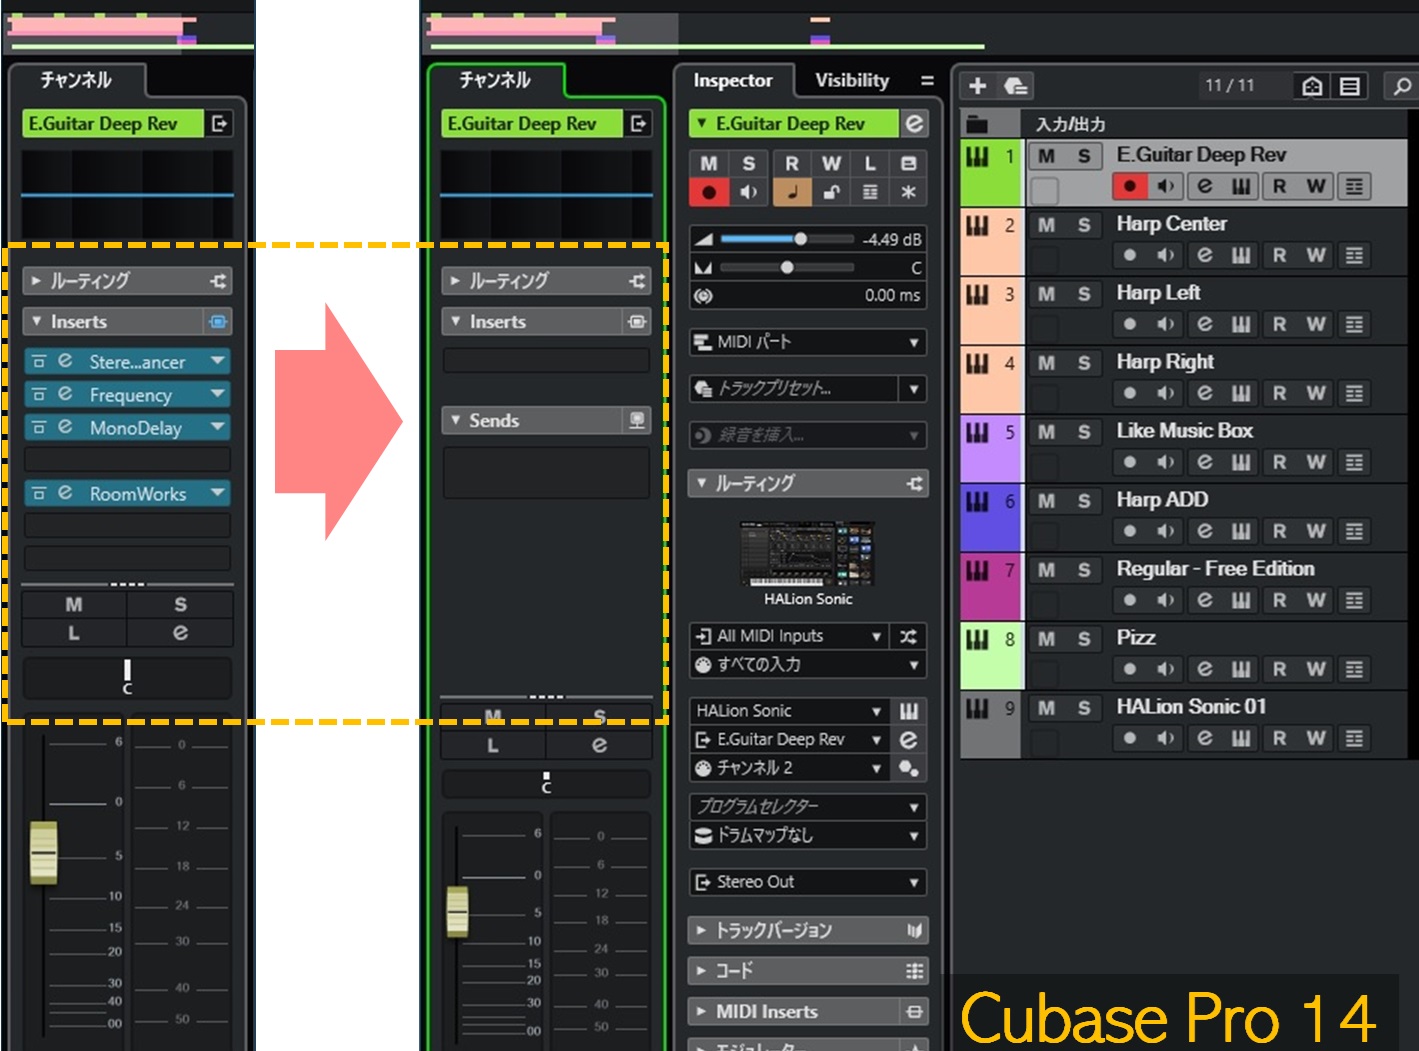Enable record on Harp ADD track
This screenshot has height=1051, width=1419.
(x=1129, y=531)
